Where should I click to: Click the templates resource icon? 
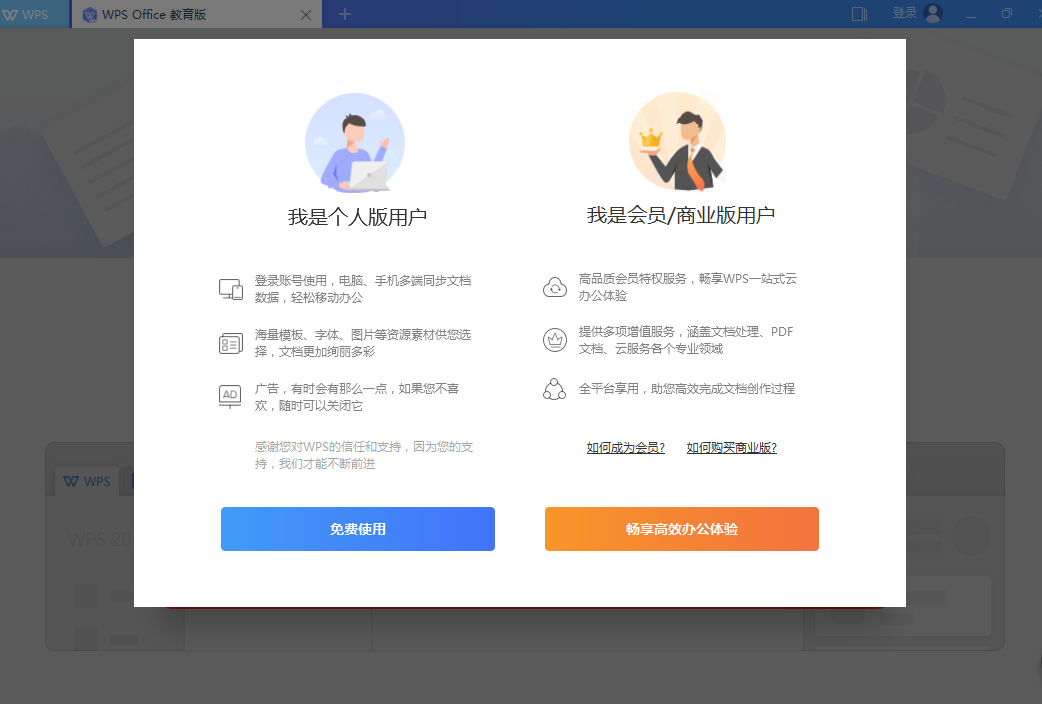tap(231, 343)
